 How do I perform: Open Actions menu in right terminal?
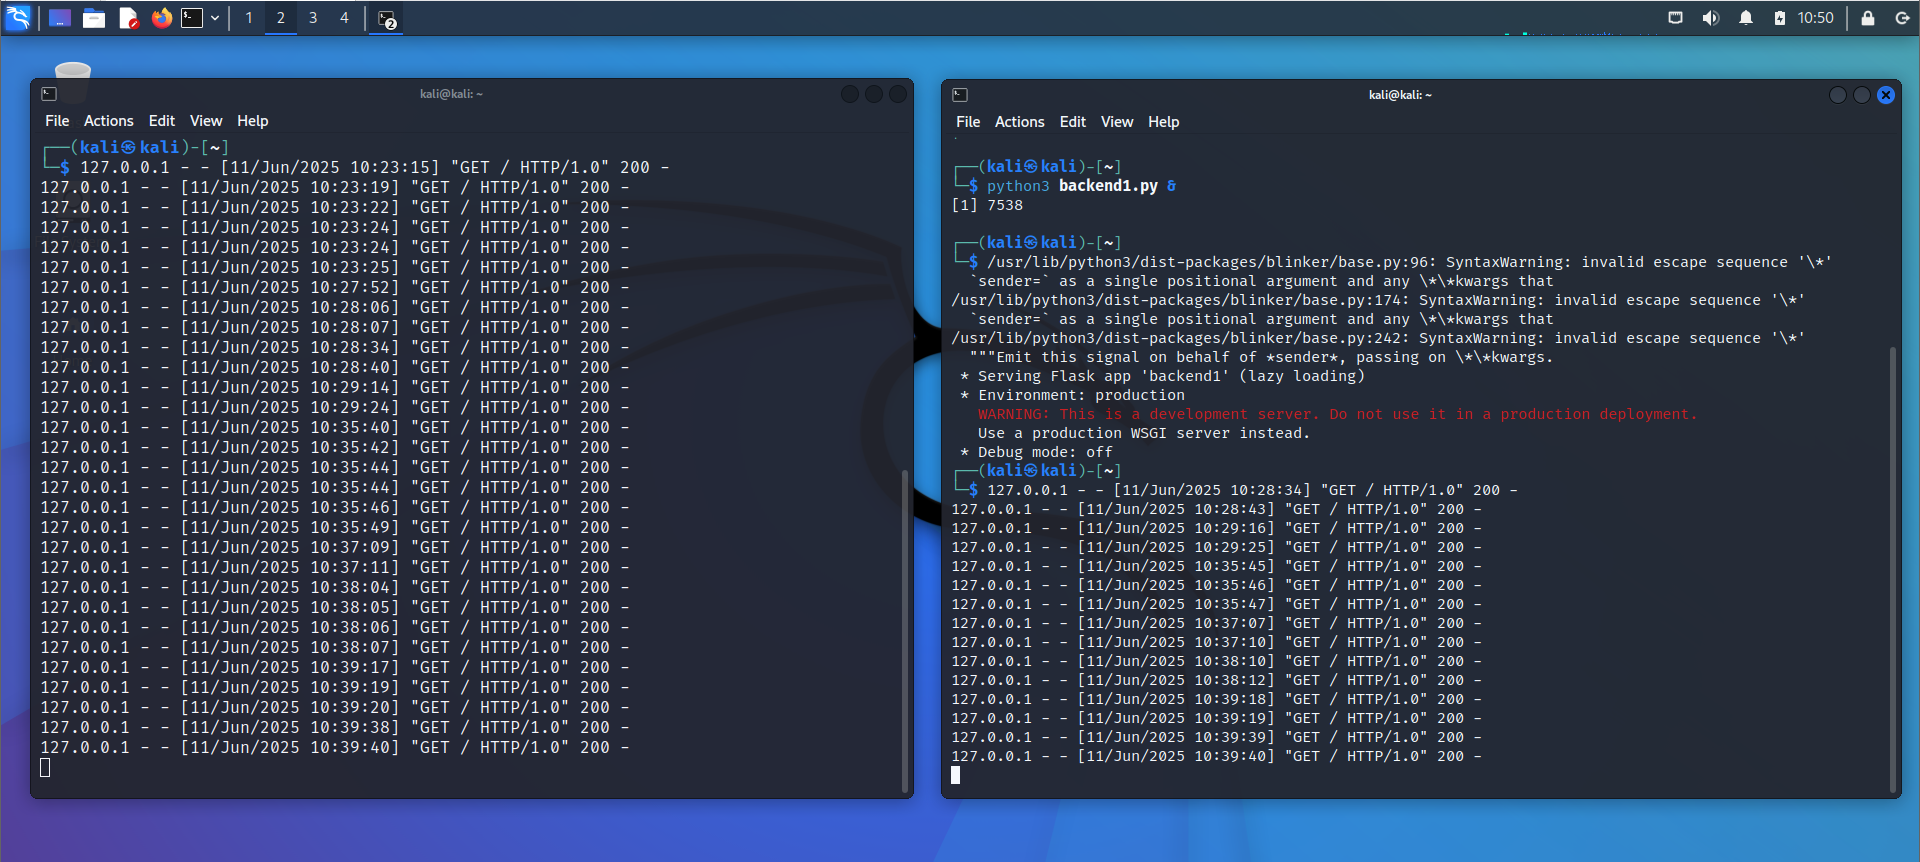(x=1019, y=122)
